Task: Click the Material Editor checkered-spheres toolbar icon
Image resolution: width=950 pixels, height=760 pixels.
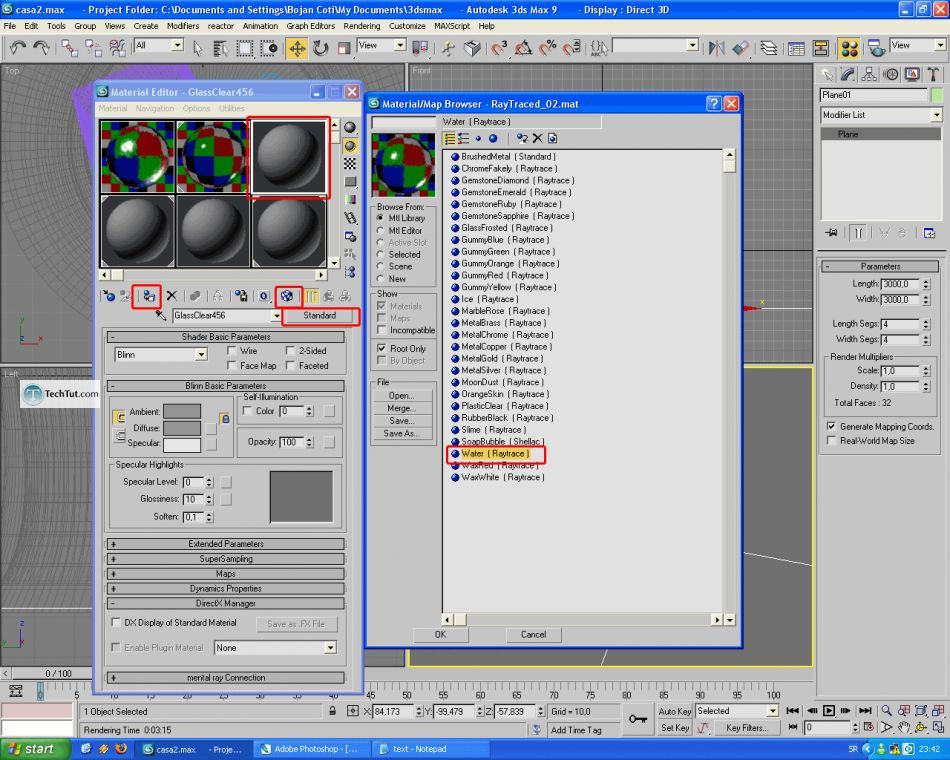Action: click(x=849, y=48)
